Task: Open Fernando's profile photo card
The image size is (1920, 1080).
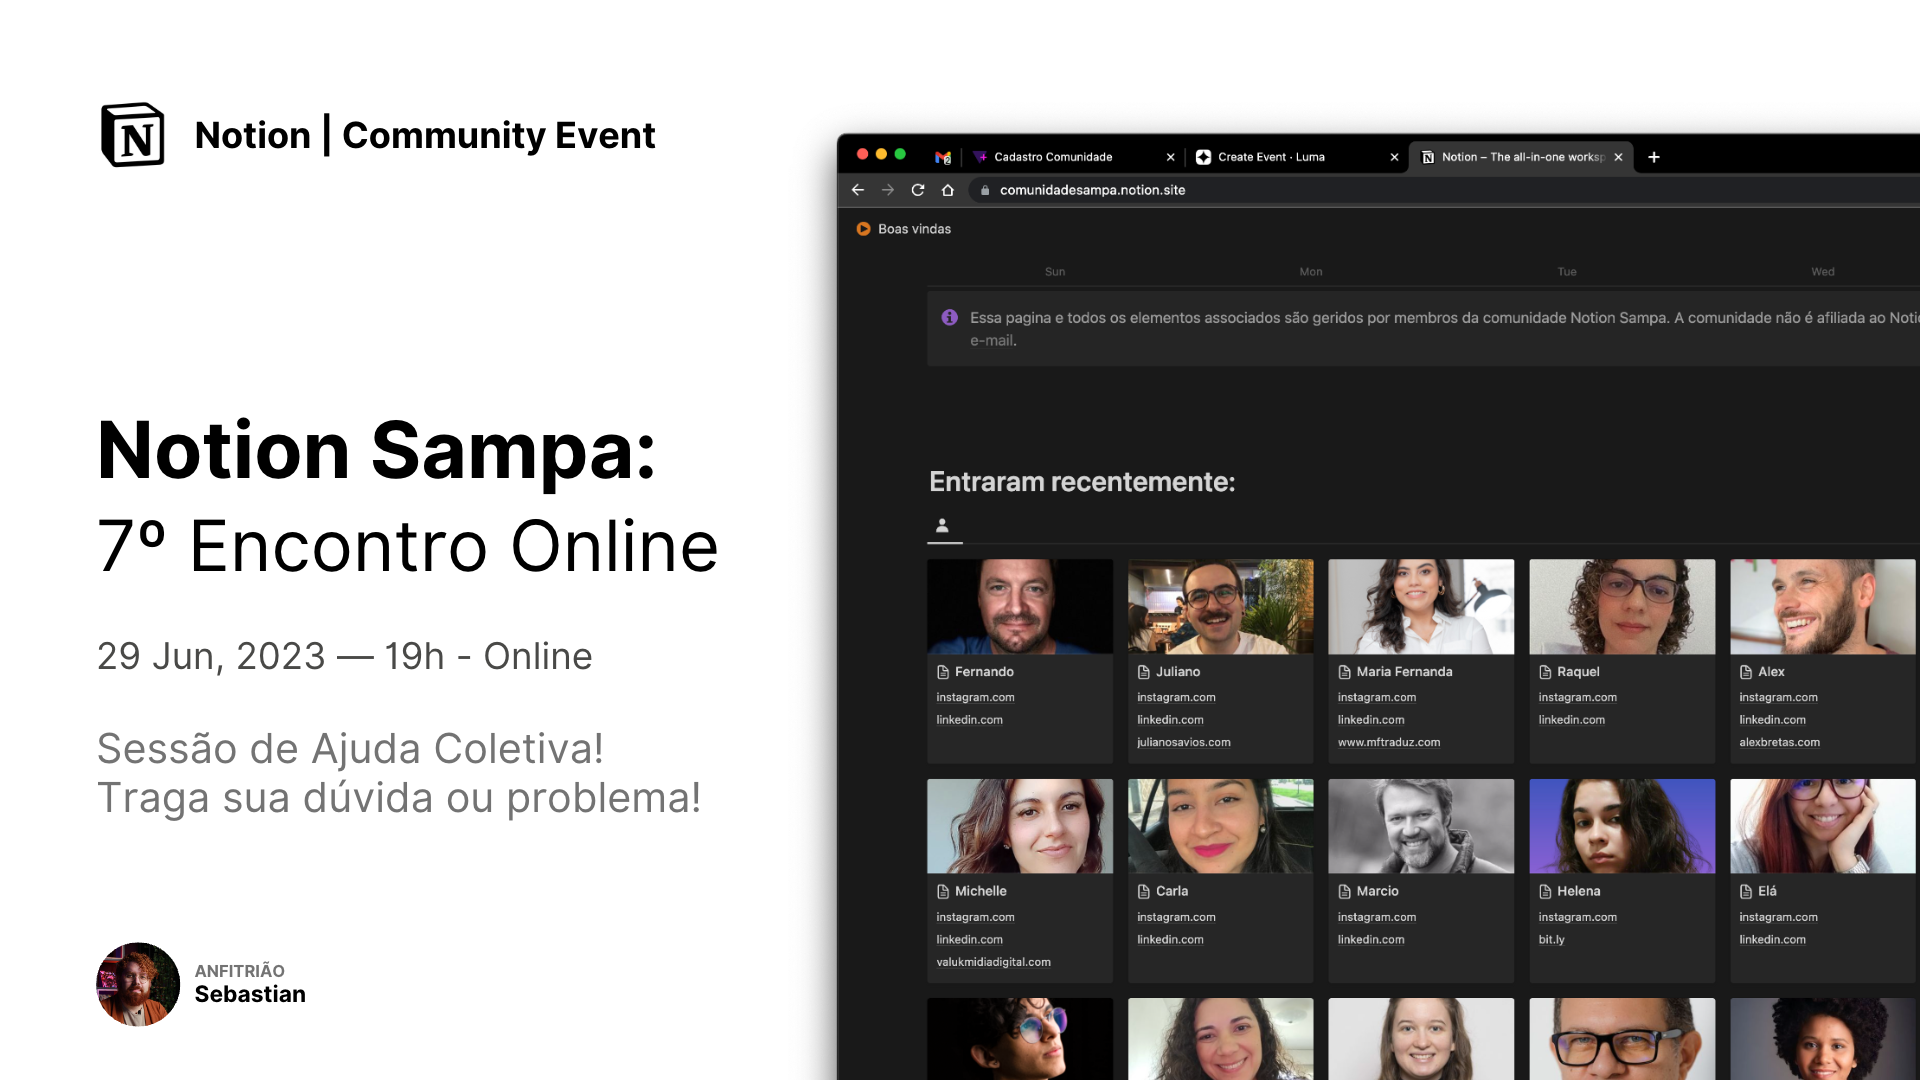Action: pos(1020,607)
